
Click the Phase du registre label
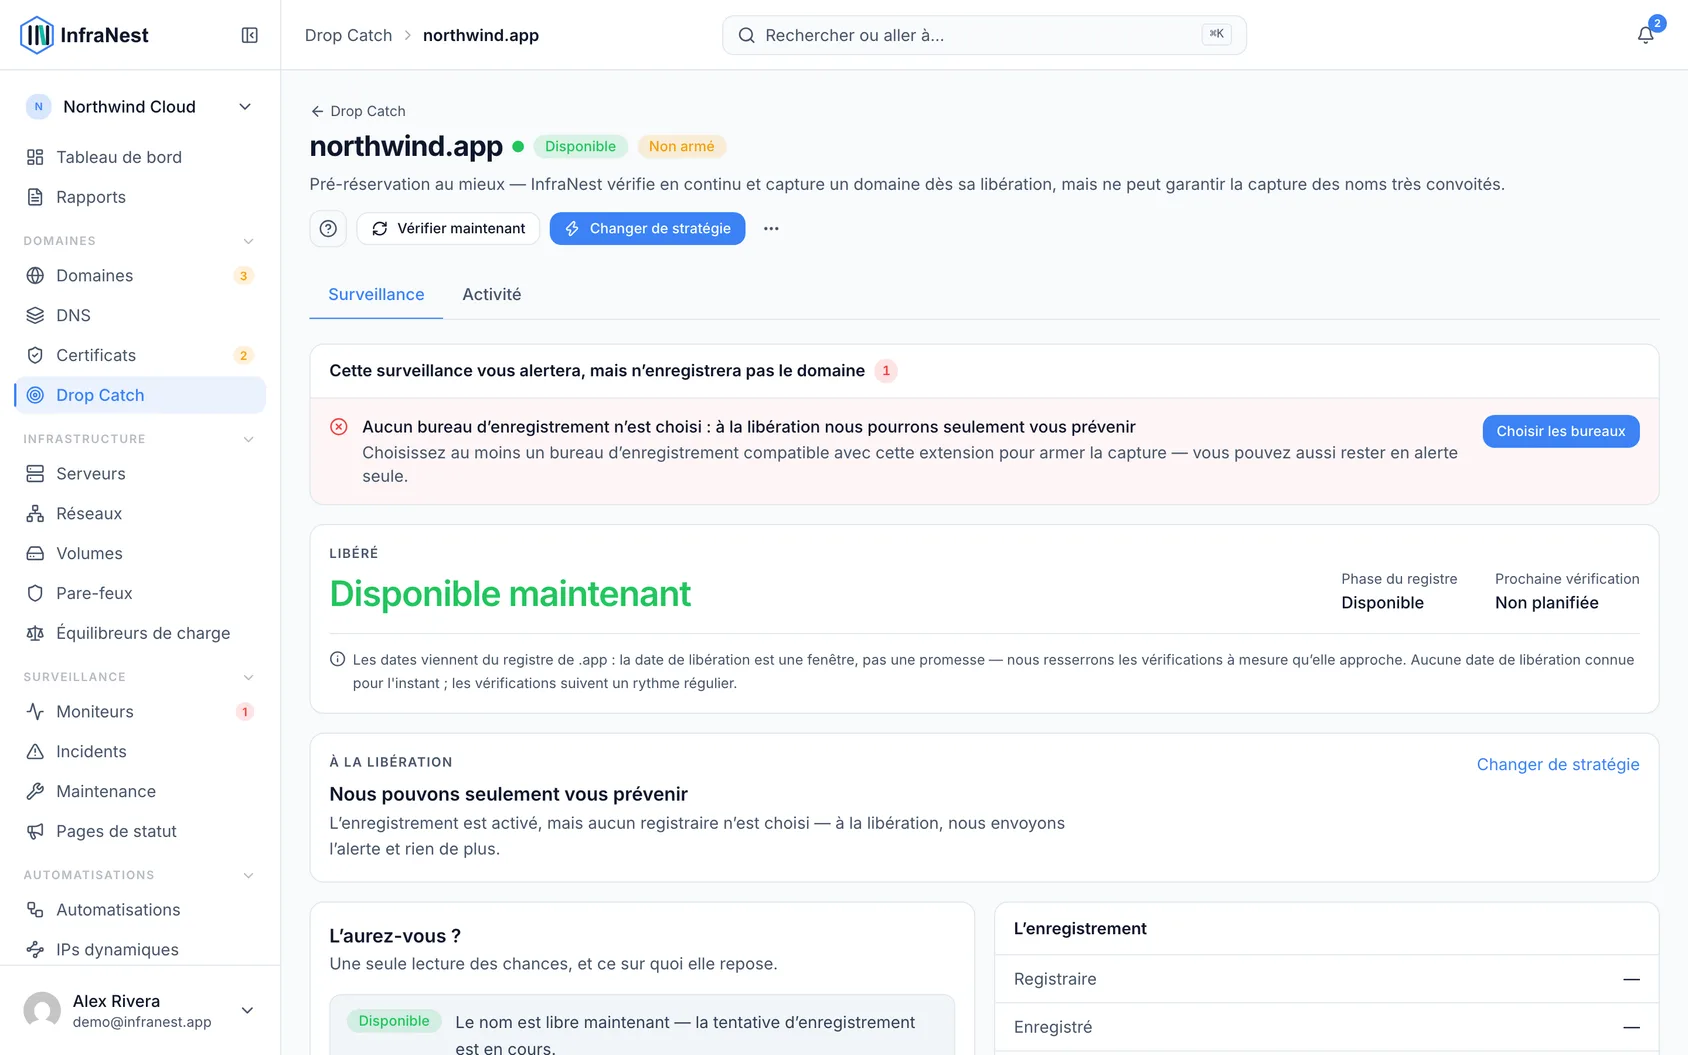[x=1399, y=579]
